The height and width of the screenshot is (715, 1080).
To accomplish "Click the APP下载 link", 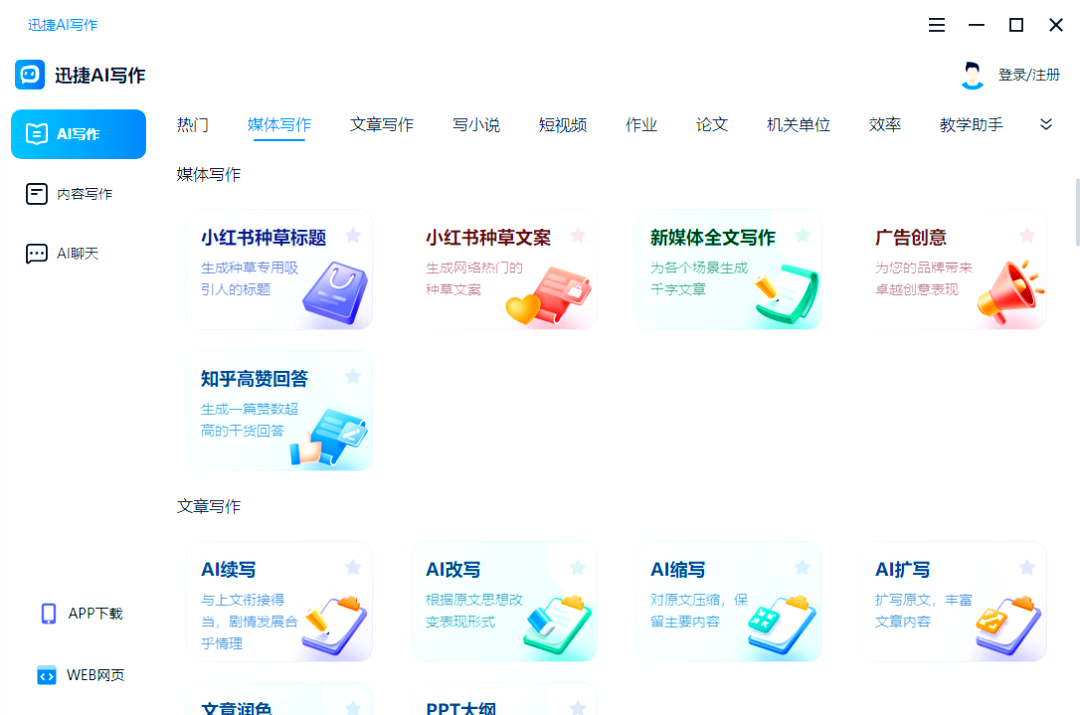I will pyautogui.click(x=95, y=613).
